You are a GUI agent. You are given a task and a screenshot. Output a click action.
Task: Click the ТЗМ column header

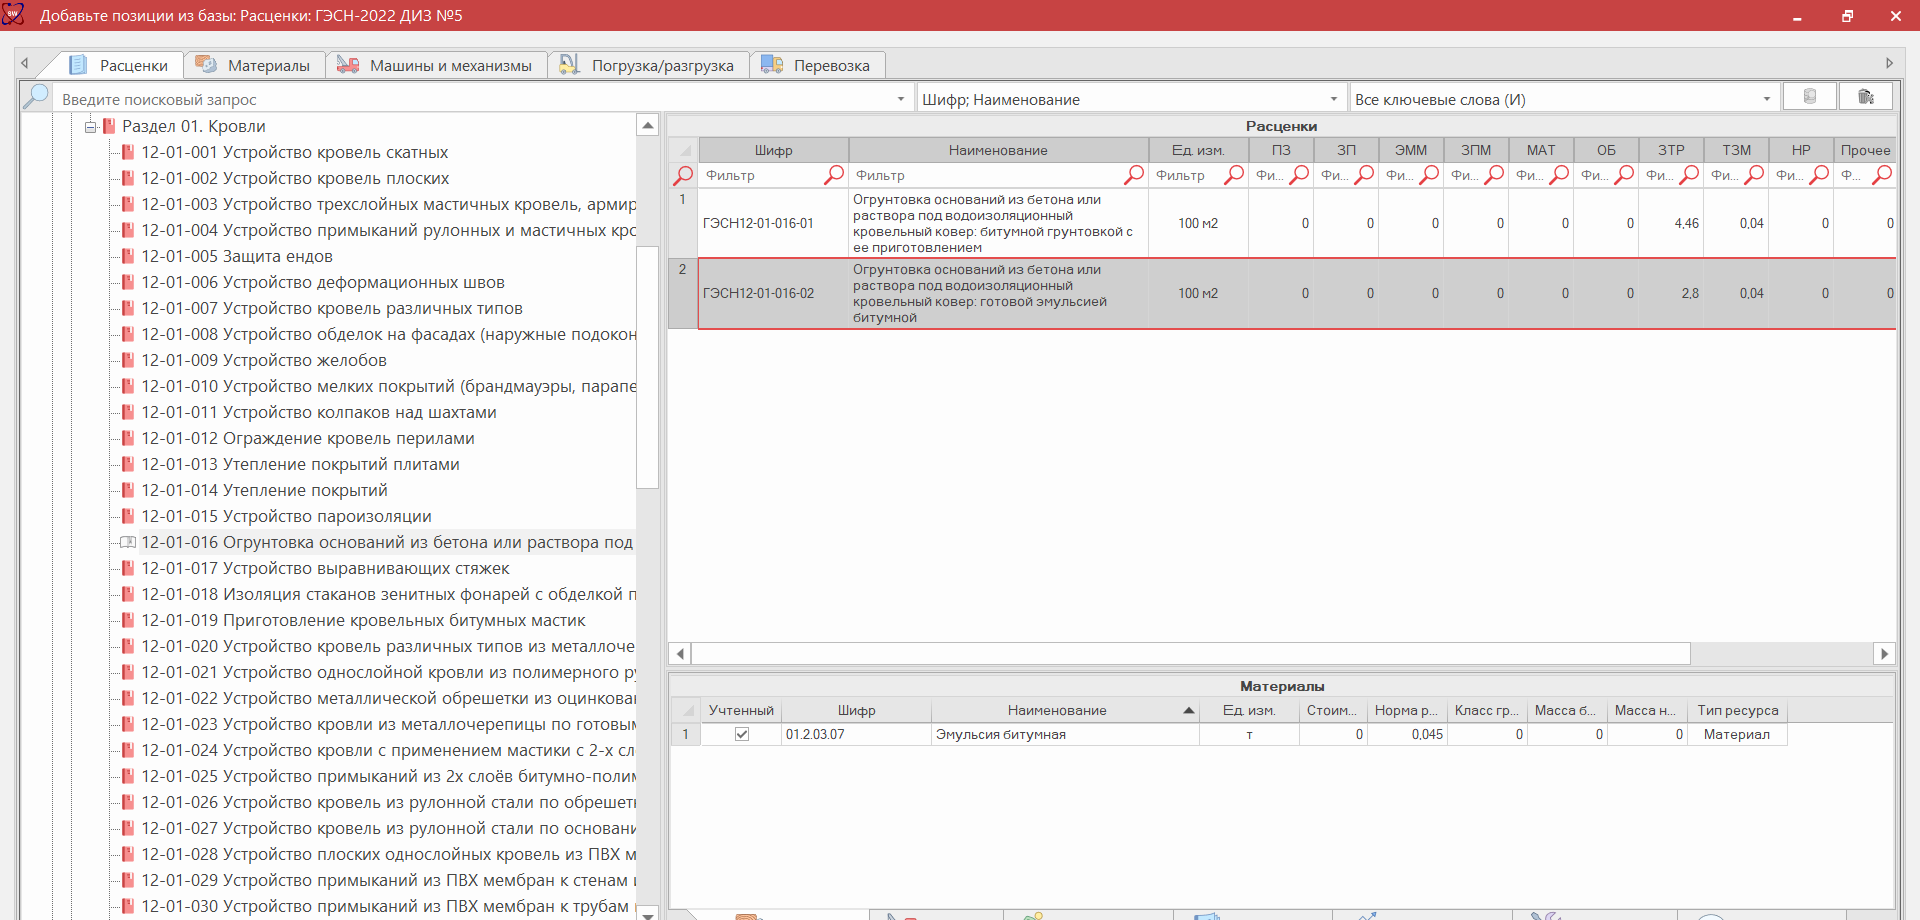pos(1736,150)
